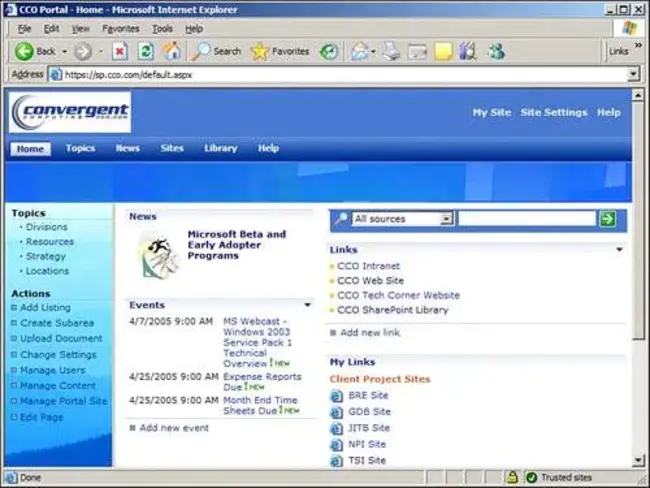Viewport: 650px width, 488px height.
Task: Expand the Links web part menu arrow
Action: [619, 250]
